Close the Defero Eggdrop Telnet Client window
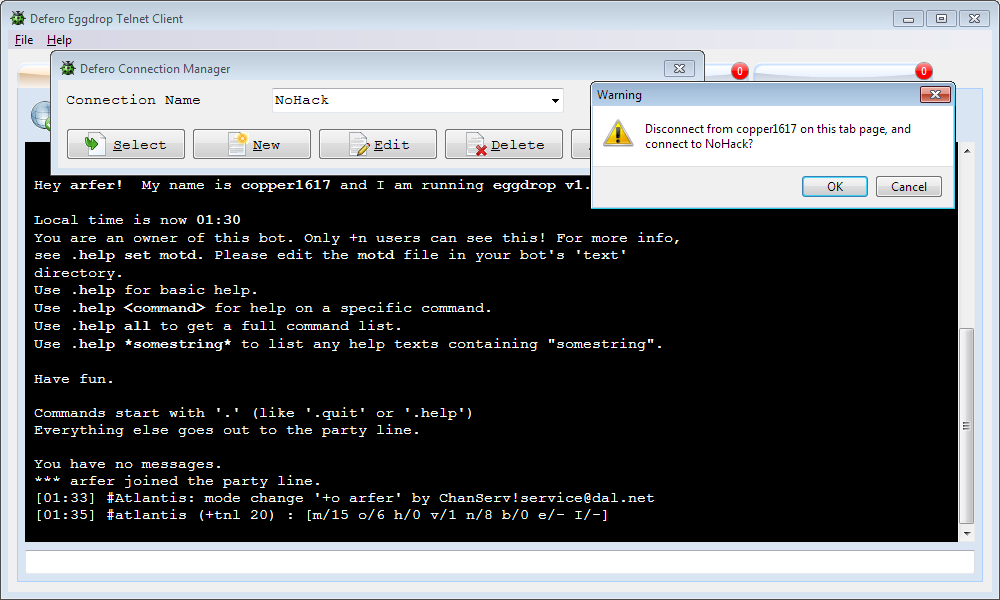The width and height of the screenshot is (1000, 600). [974, 18]
